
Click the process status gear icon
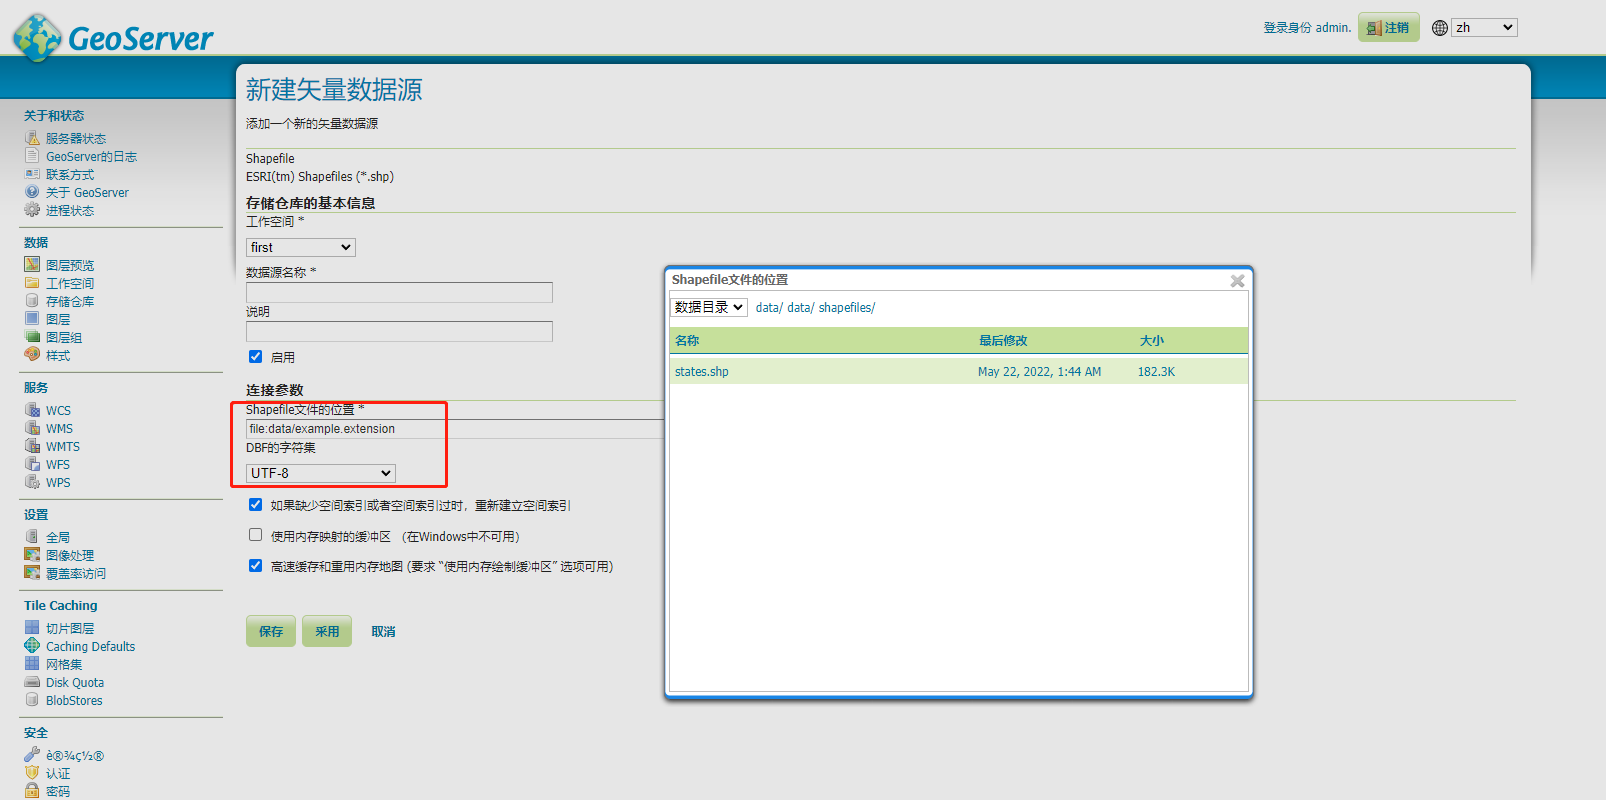point(32,210)
